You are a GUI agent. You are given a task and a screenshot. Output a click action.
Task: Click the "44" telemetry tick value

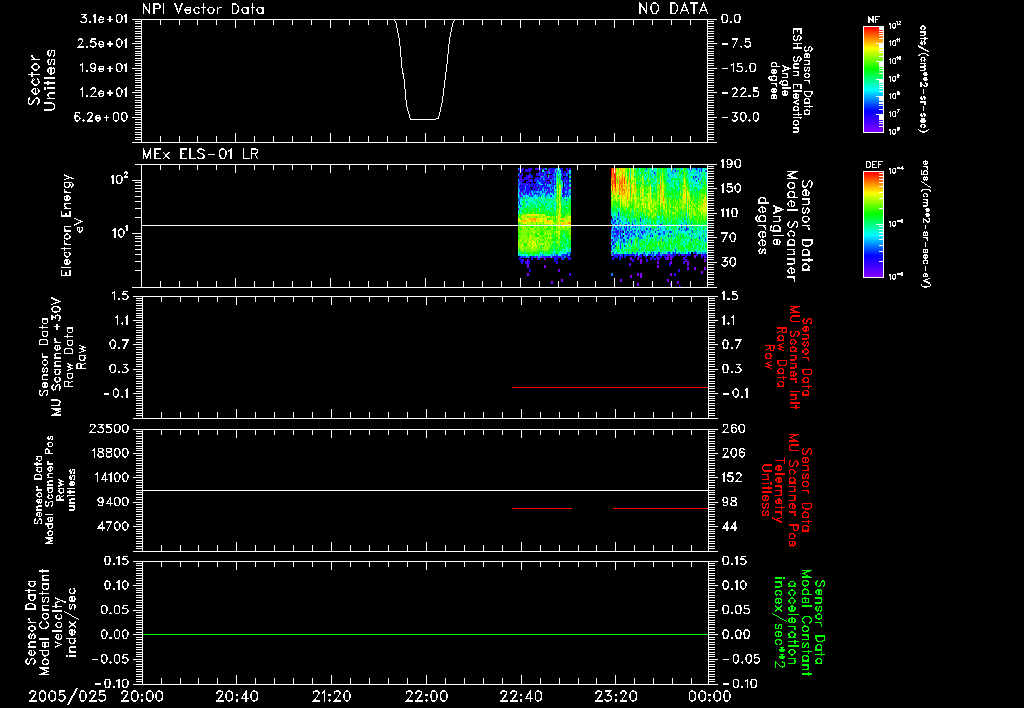click(x=729, y=526)
